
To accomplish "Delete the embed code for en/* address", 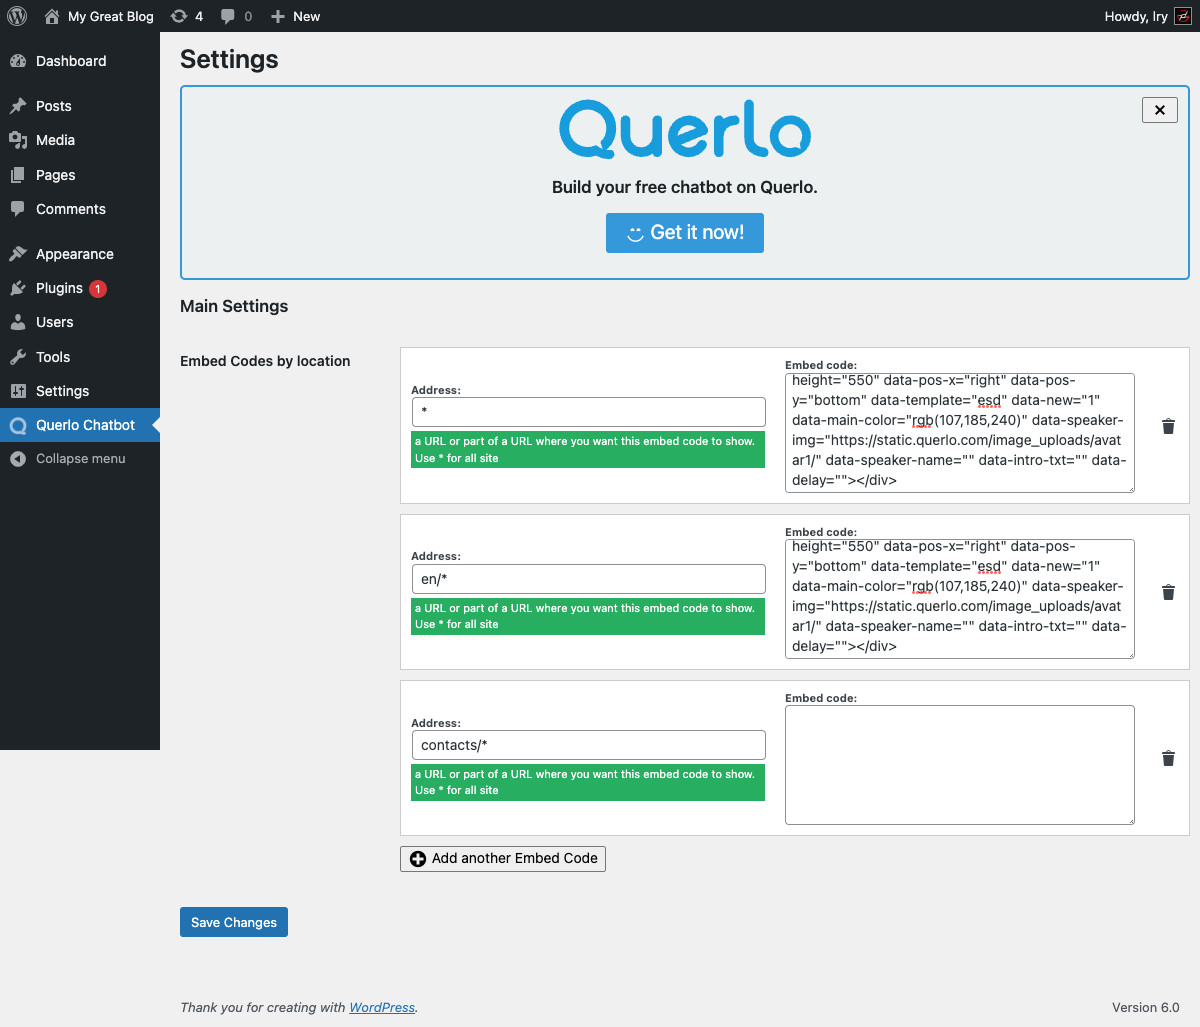I will (x=1168, y=592).
